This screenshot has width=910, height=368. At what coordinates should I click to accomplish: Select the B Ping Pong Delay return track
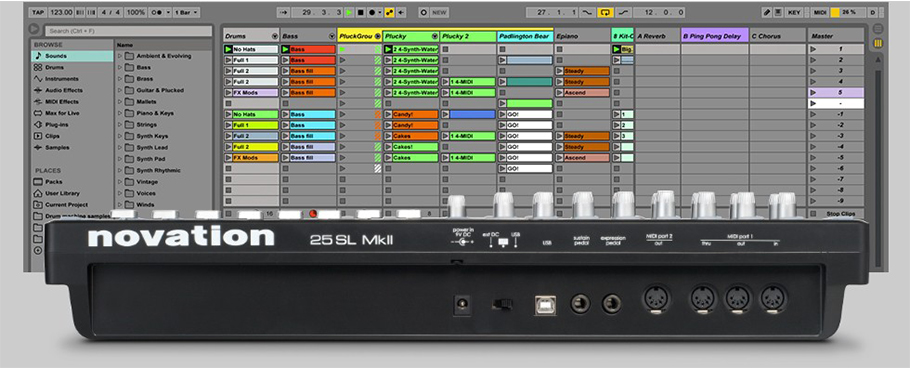pyautogui.click(x=714, y=36)
